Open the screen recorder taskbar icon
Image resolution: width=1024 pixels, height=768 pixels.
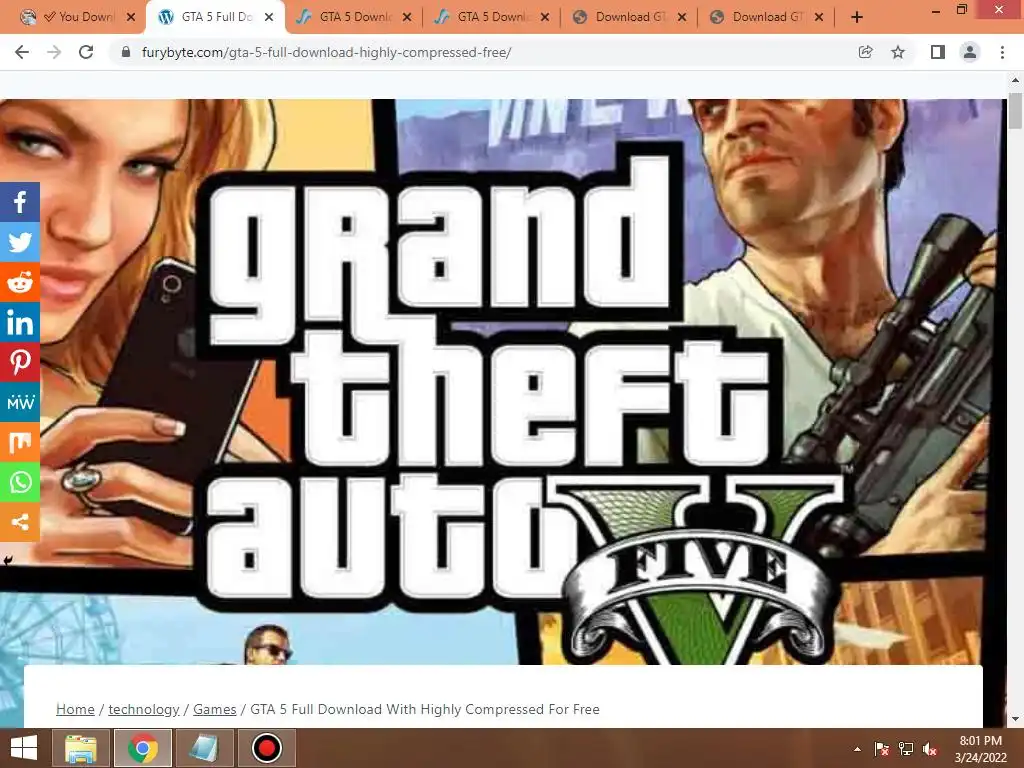[266, 748]
